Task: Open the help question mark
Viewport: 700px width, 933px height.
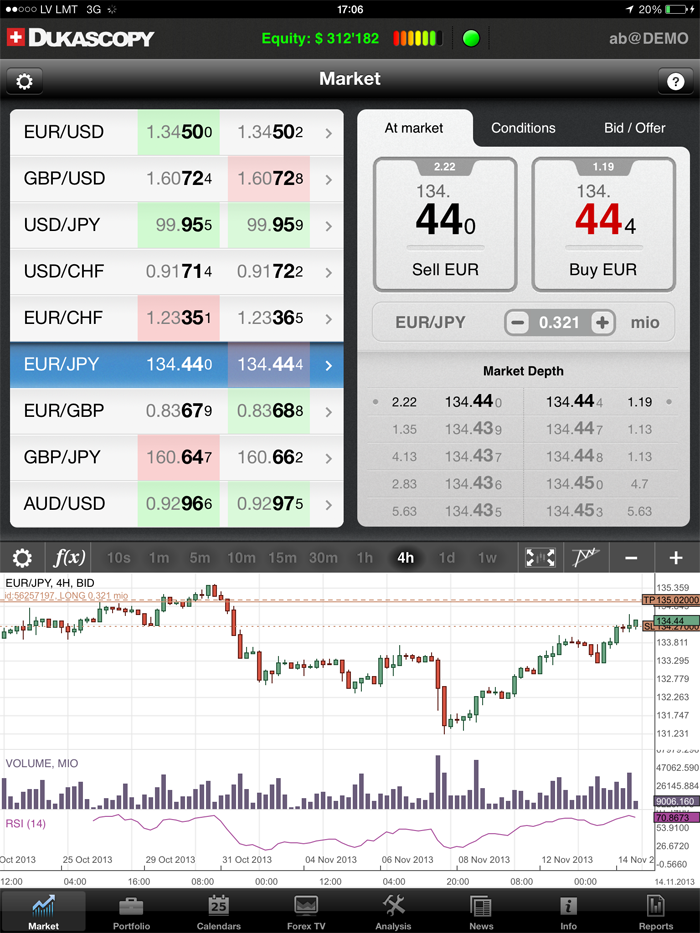Action: (675, 81)
